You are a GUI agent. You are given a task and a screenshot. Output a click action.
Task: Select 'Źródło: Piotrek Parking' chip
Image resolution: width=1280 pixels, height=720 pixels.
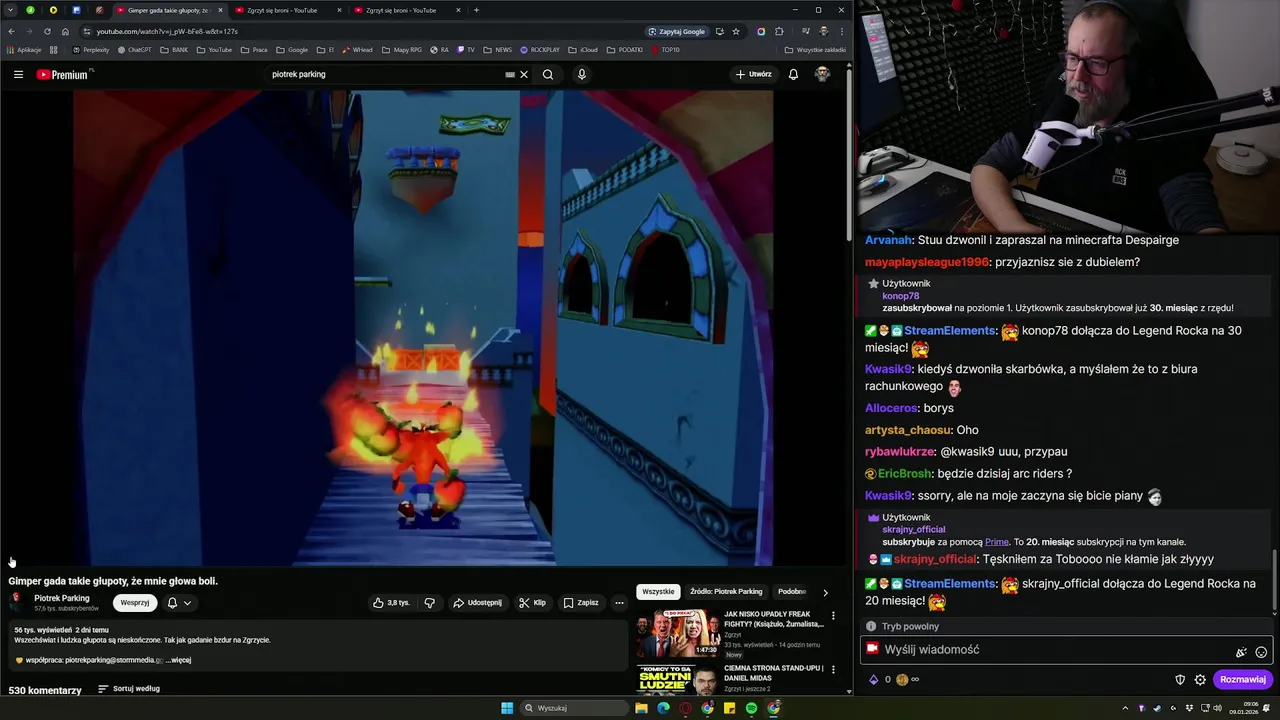(726, 592)
